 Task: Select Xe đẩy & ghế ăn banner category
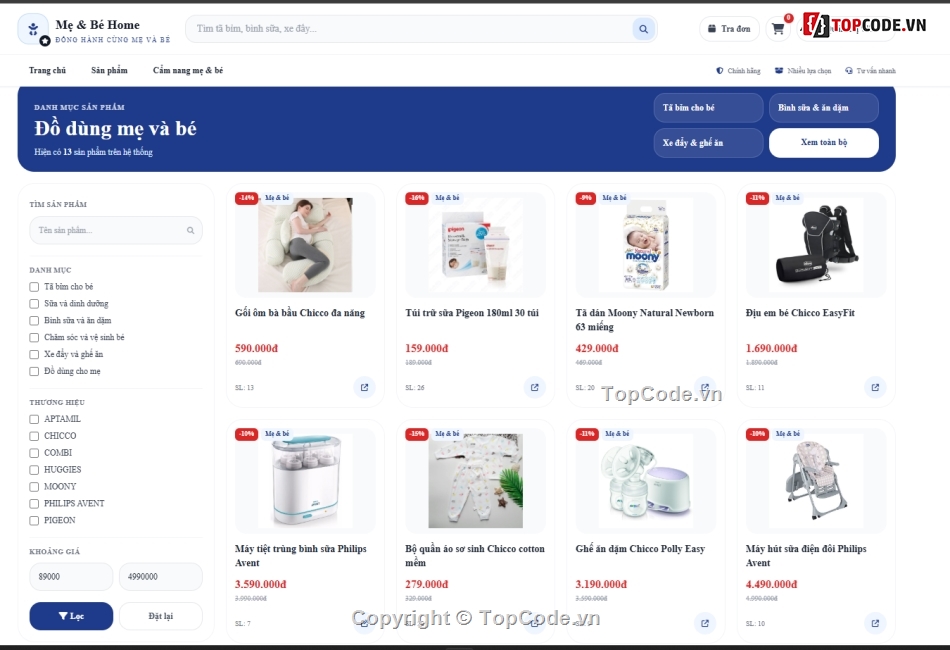coord(708,143)
